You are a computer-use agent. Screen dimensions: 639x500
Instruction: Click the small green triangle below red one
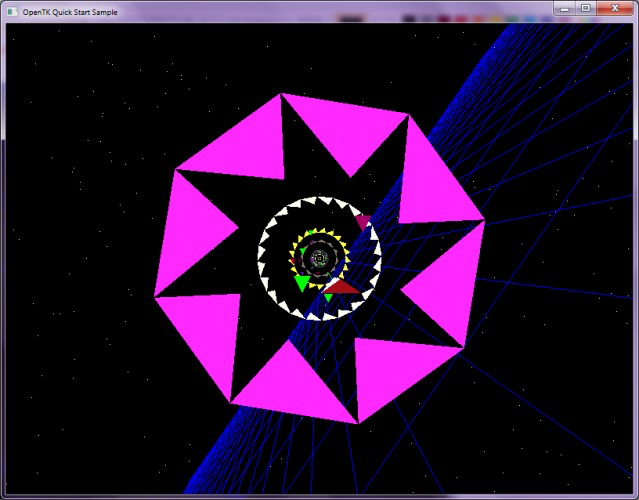[x=328, y=297]
